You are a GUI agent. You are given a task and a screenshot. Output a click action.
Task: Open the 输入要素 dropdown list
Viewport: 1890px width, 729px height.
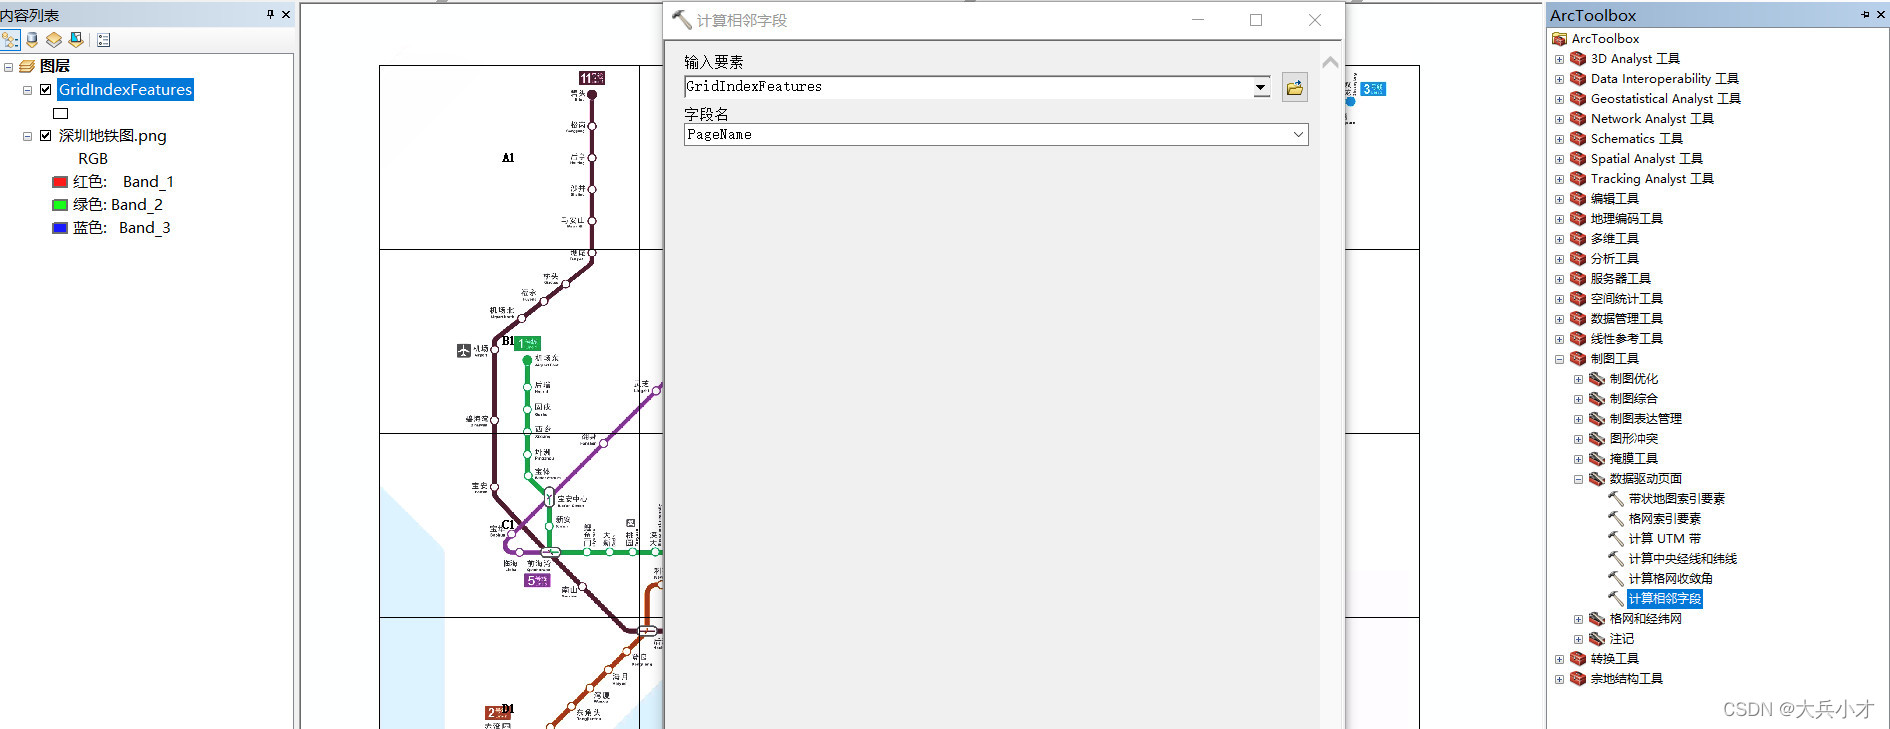point(1260,87)
